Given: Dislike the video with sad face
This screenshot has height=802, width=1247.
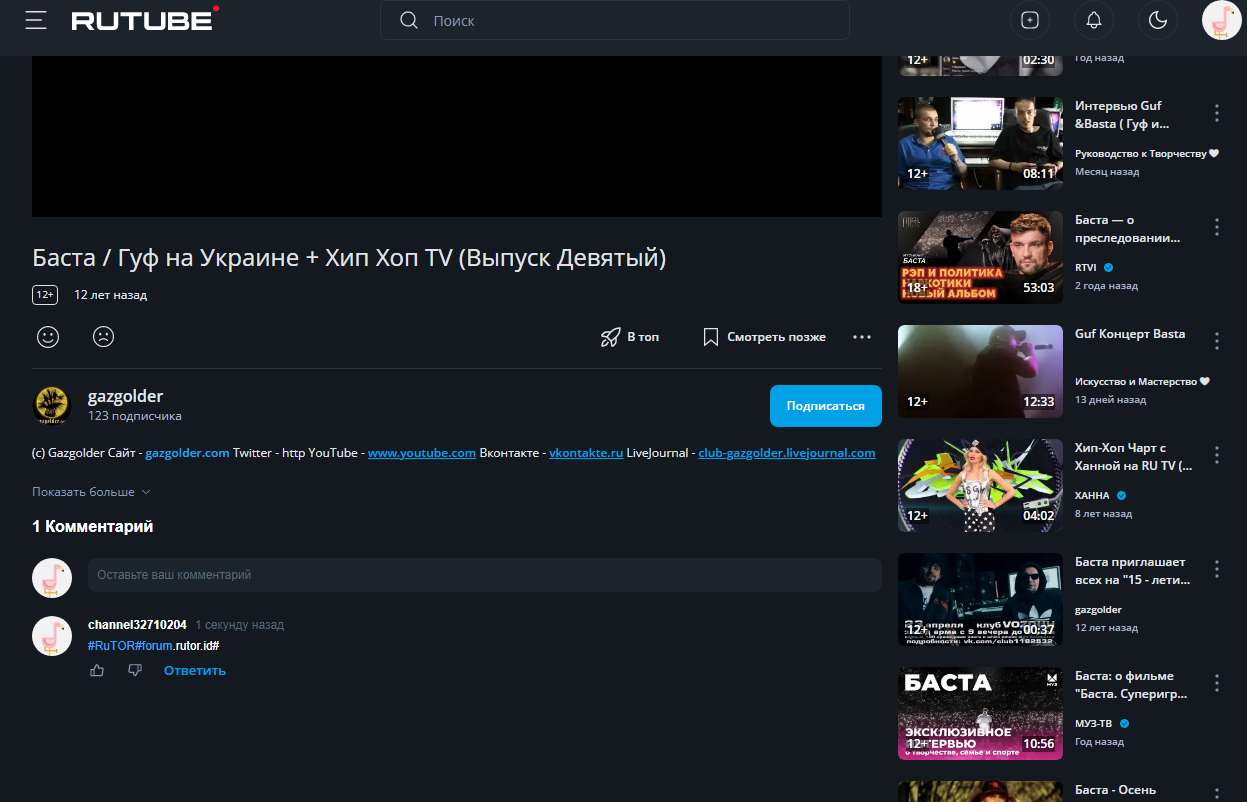Looking at the screenshot, I should [x=103, y=337].
